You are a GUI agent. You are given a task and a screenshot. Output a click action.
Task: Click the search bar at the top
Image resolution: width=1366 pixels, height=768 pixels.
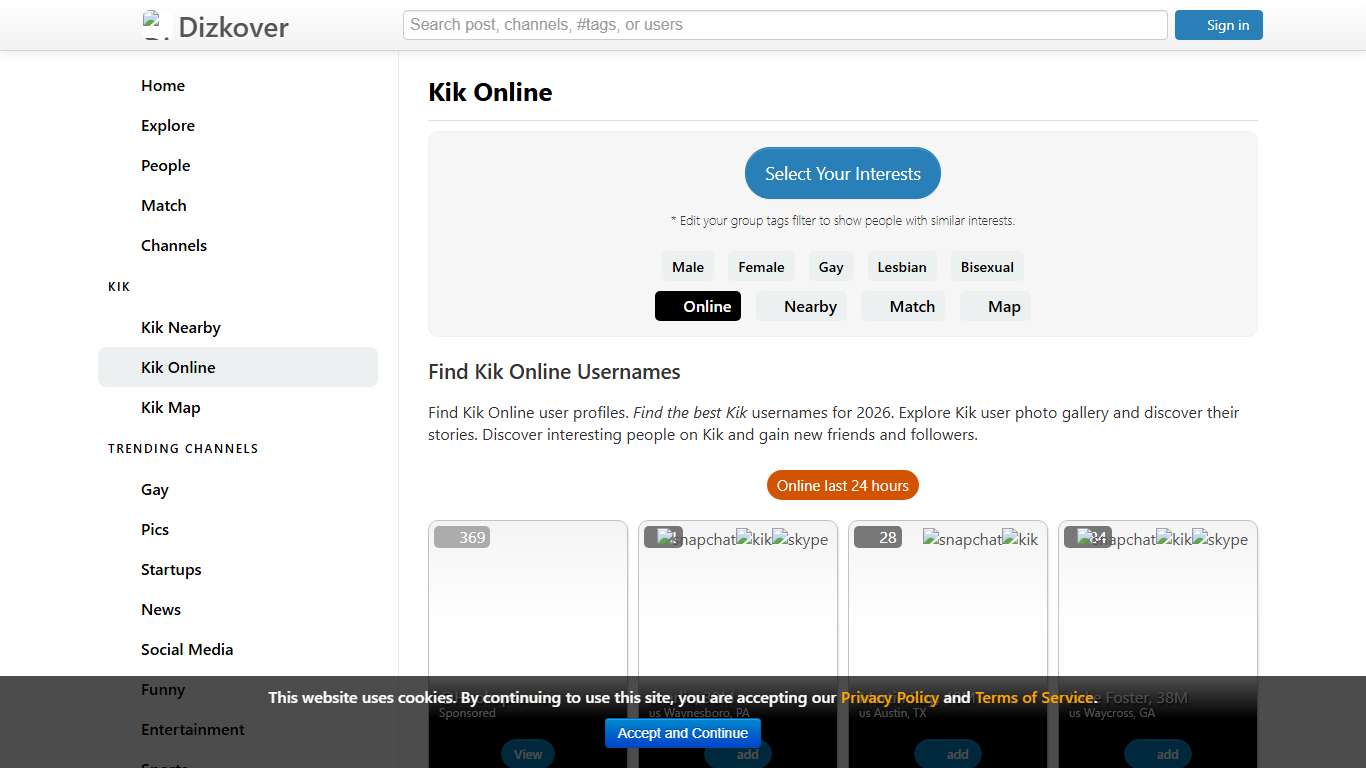[785, 24]
